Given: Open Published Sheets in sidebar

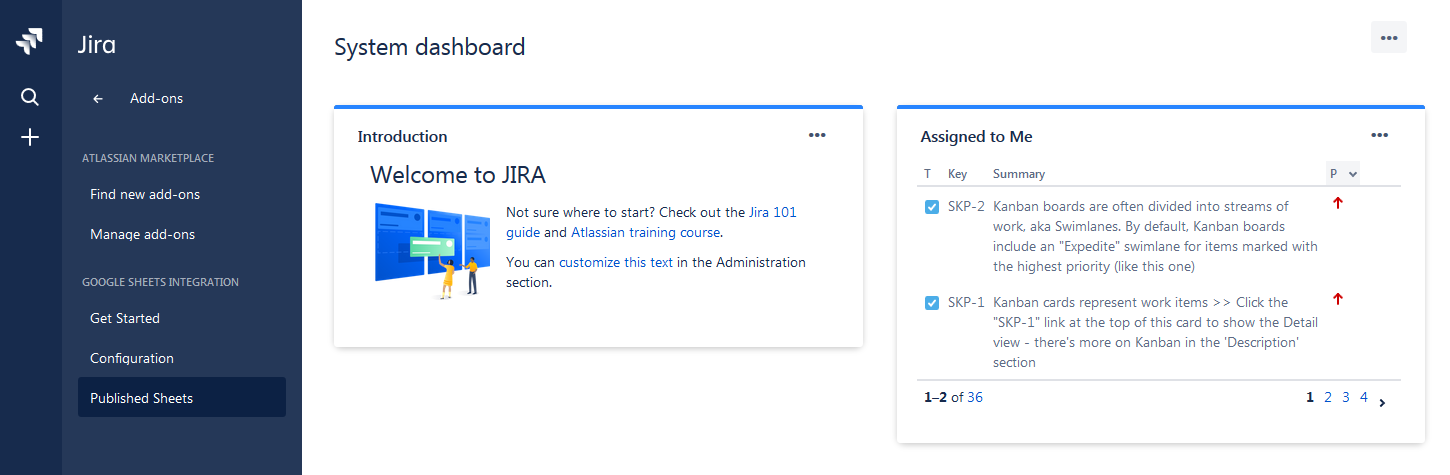Looking at the screenshot, I should tap(141, 398).
